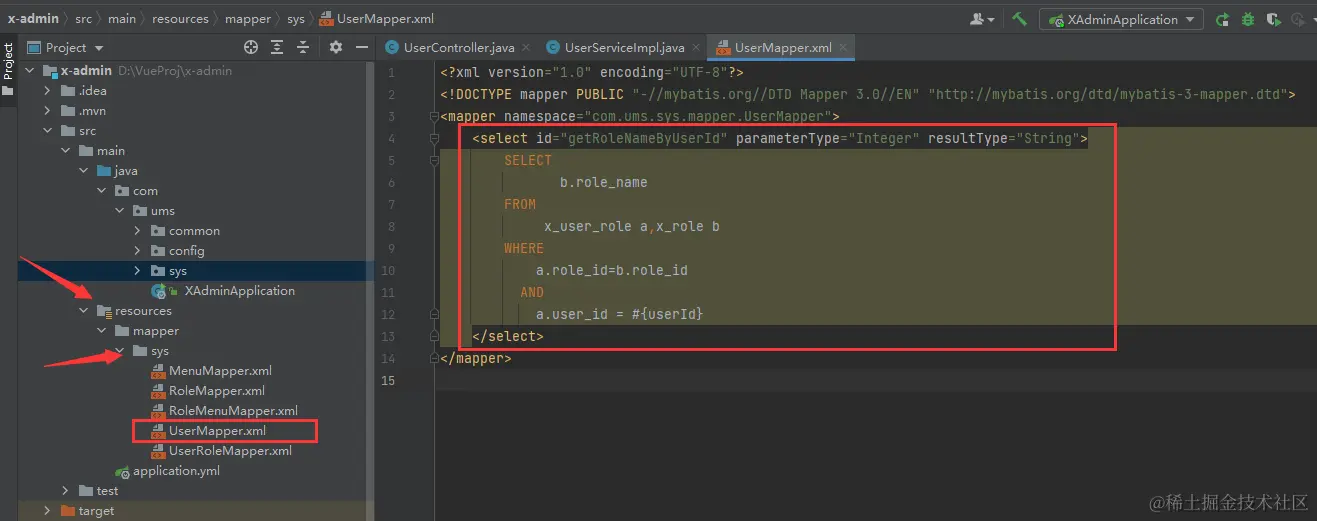Expand the target folder
Viewport: 1317px width, 521px height.
click(47, 511)
